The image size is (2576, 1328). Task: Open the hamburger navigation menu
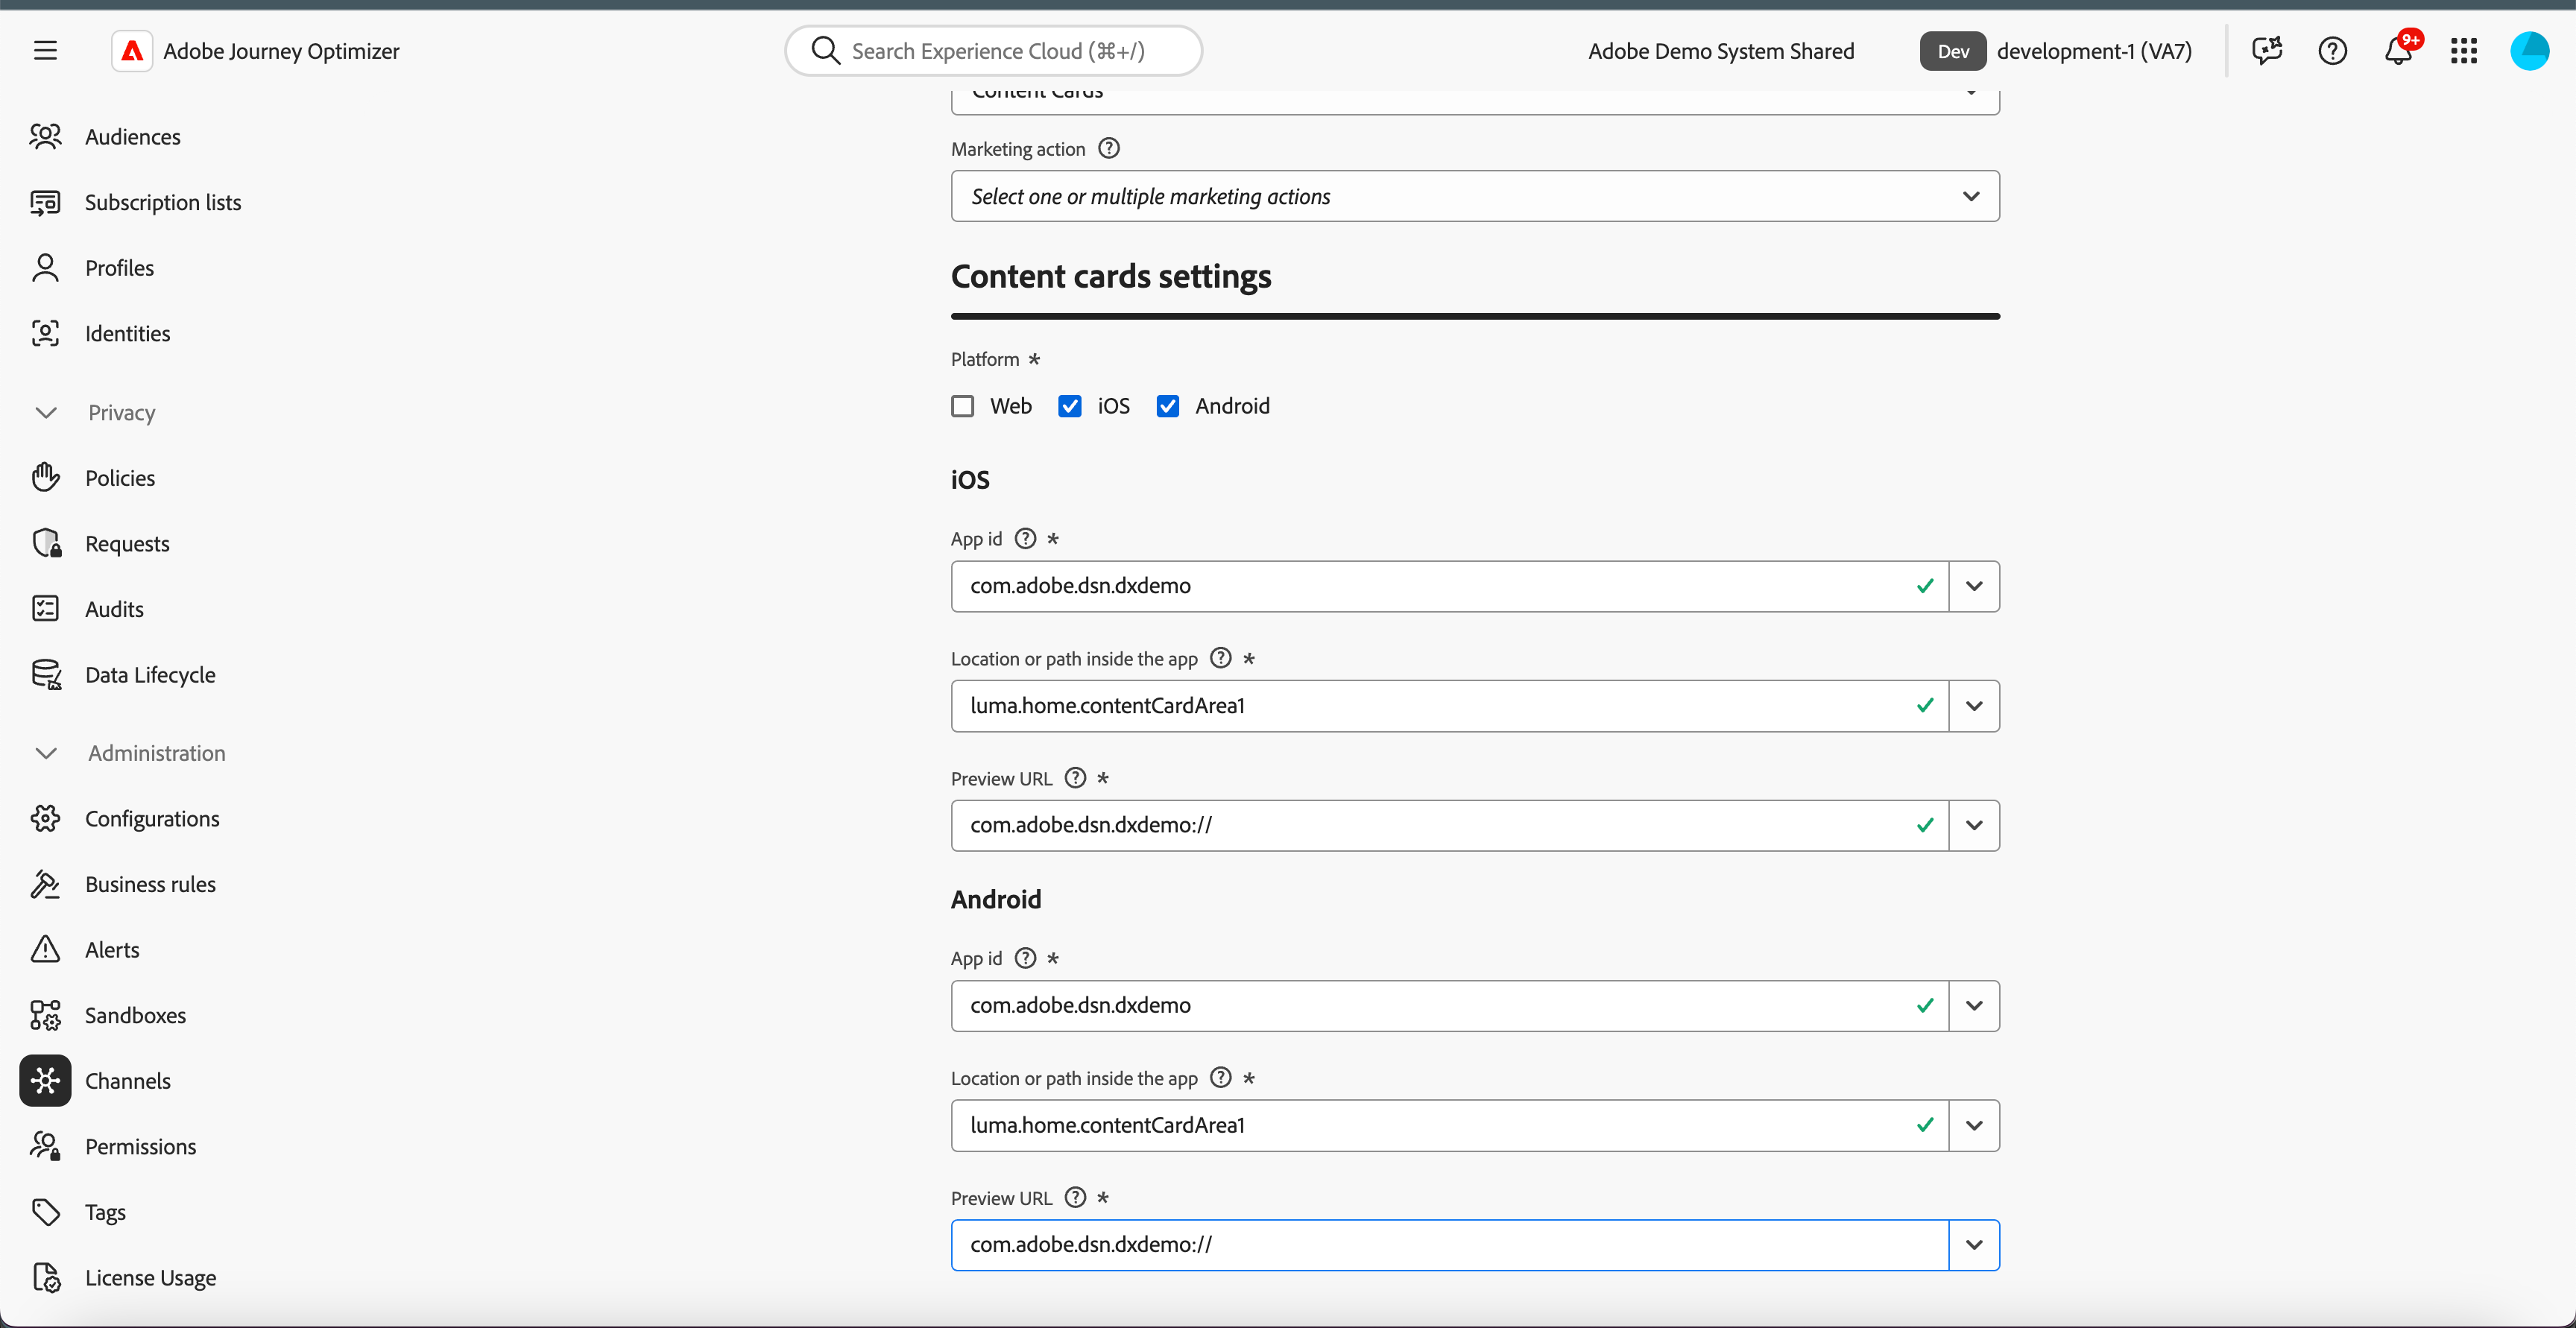point(45,50)
